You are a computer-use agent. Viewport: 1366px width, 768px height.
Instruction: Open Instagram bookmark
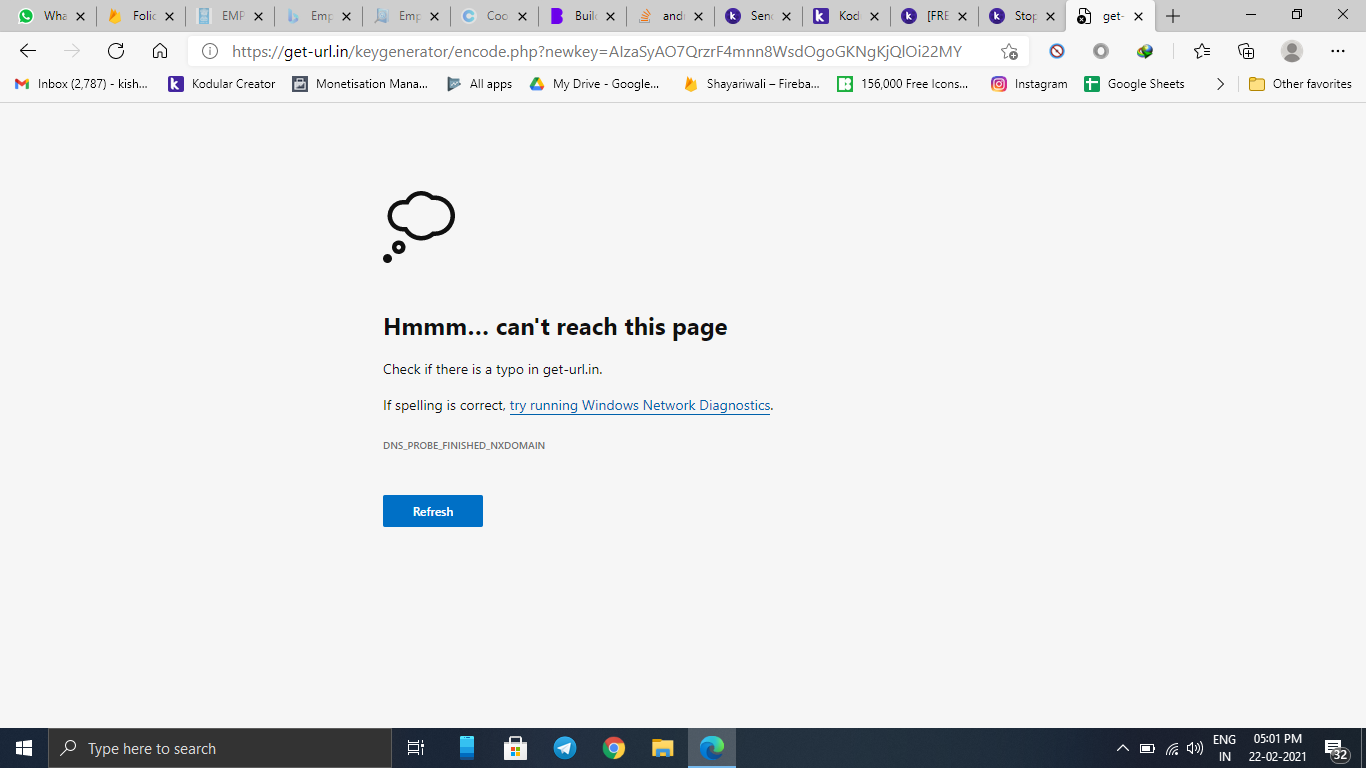pos(1029,84)
